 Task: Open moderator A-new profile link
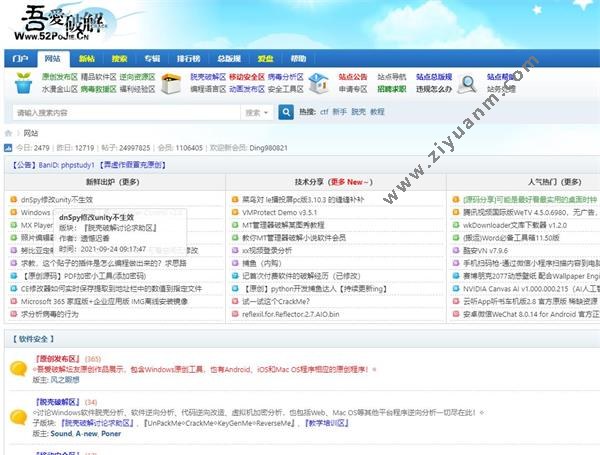(86, 434)
